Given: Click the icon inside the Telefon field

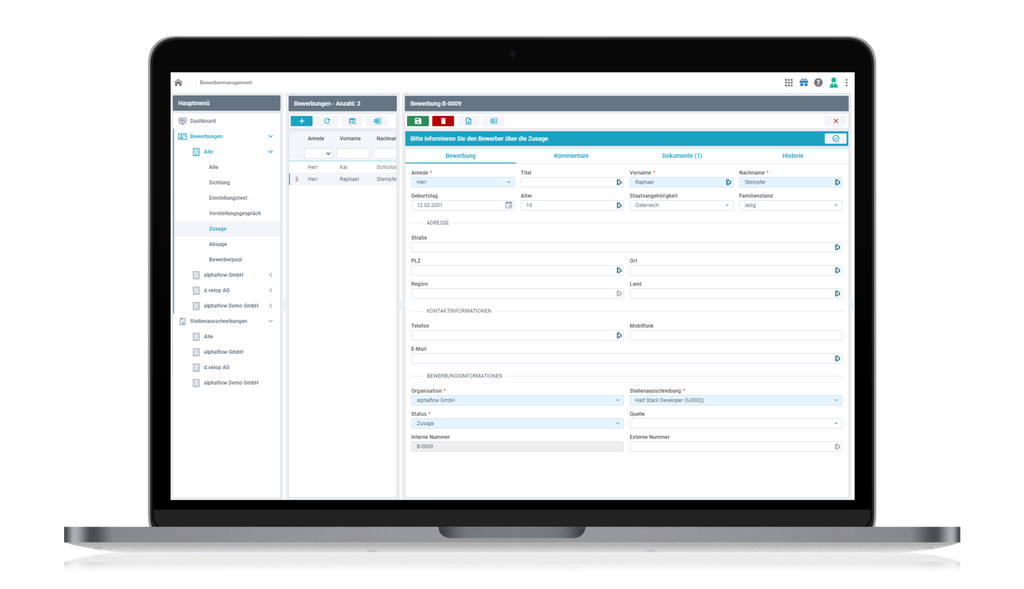Looking at the screenshot, I should tap(619, 336).
